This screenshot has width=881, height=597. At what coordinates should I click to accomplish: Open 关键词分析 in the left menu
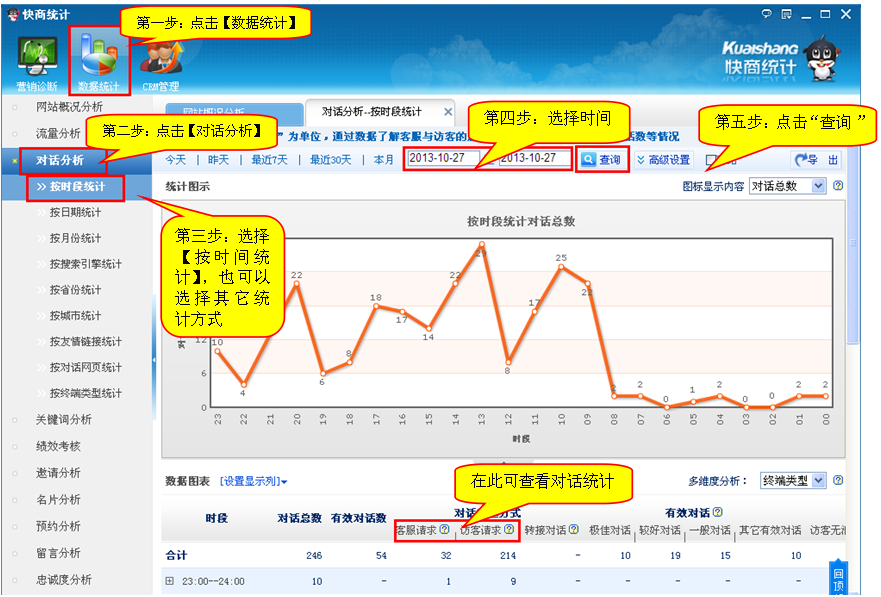(64, 420)
